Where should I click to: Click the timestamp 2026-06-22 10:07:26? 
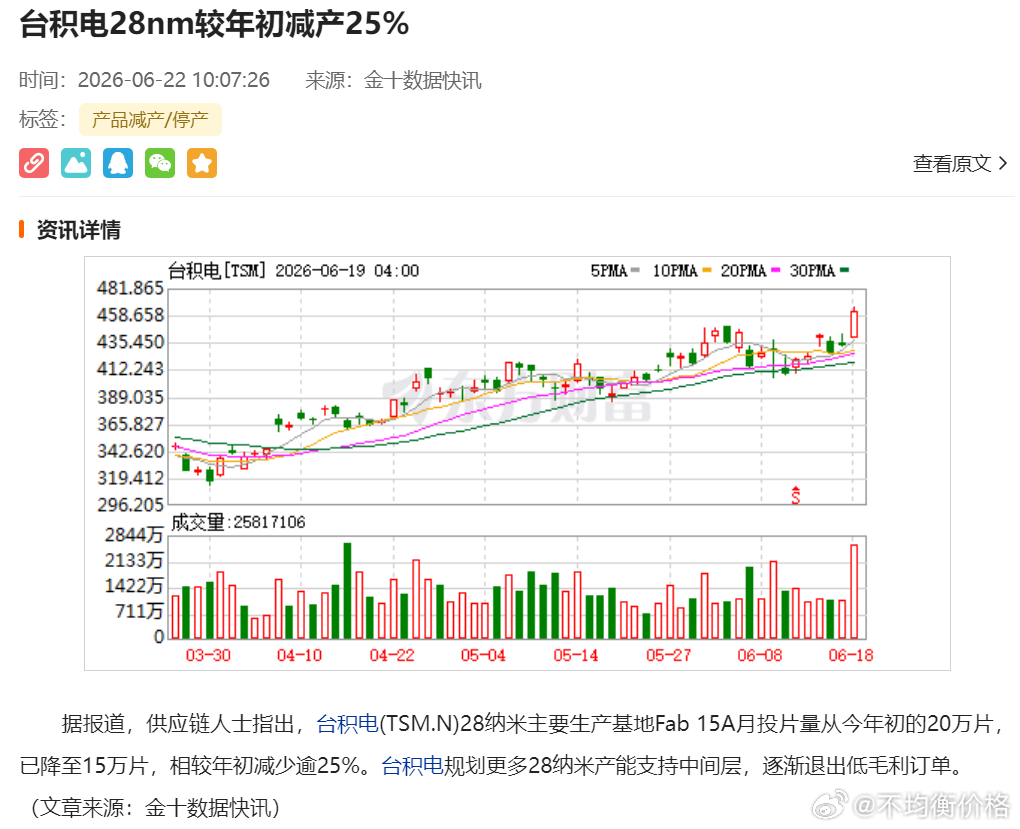(x=174, y=80)
